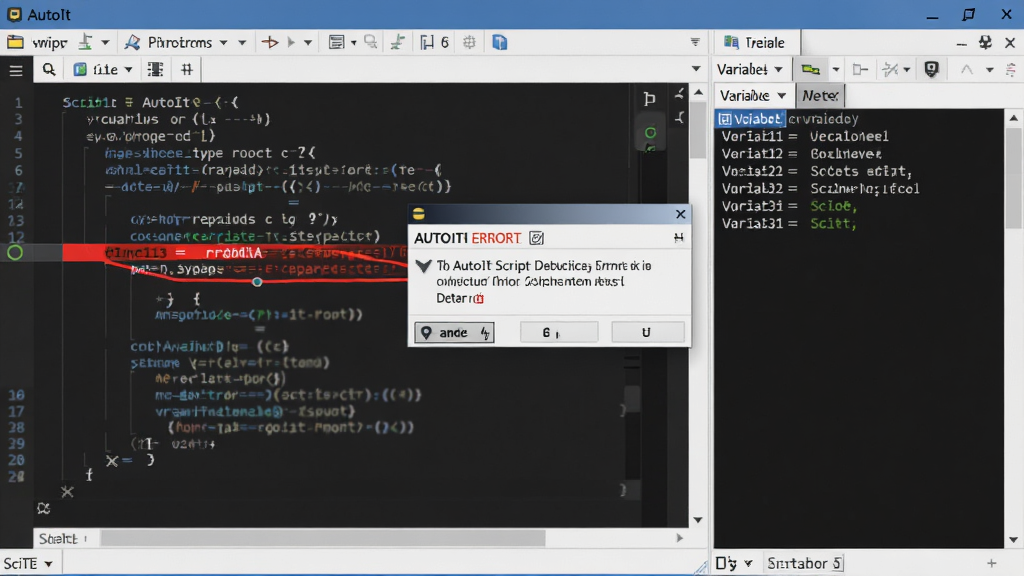Viewport: 1024px width, 576px height.
Task: Click the edit icon beside AUTOITI ERRORT
Action: (x=537, y=238)
